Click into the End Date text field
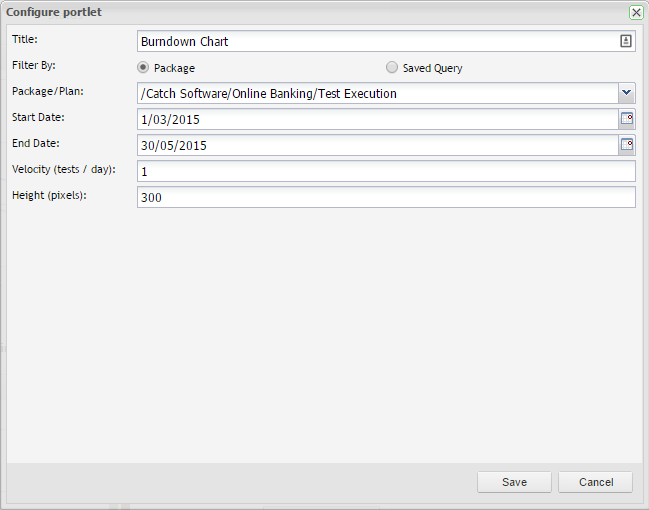 (377, 145)
